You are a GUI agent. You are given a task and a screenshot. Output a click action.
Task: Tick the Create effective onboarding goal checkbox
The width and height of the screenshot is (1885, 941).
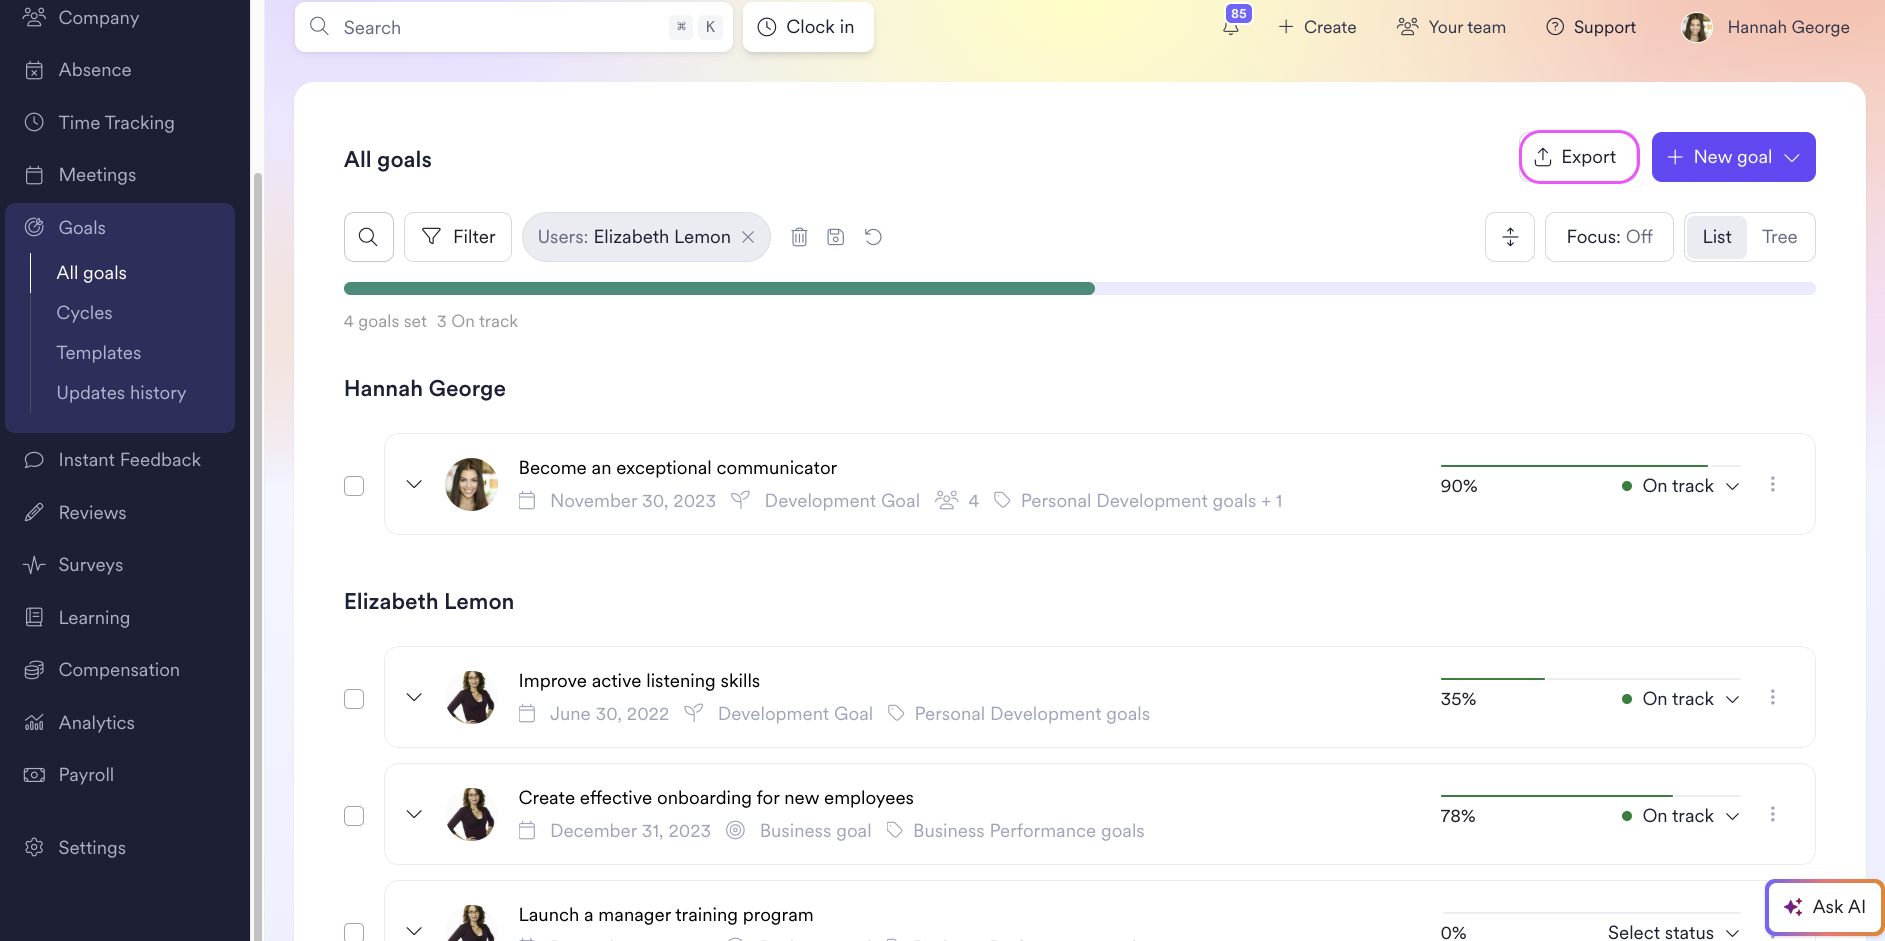coord(354,816)
